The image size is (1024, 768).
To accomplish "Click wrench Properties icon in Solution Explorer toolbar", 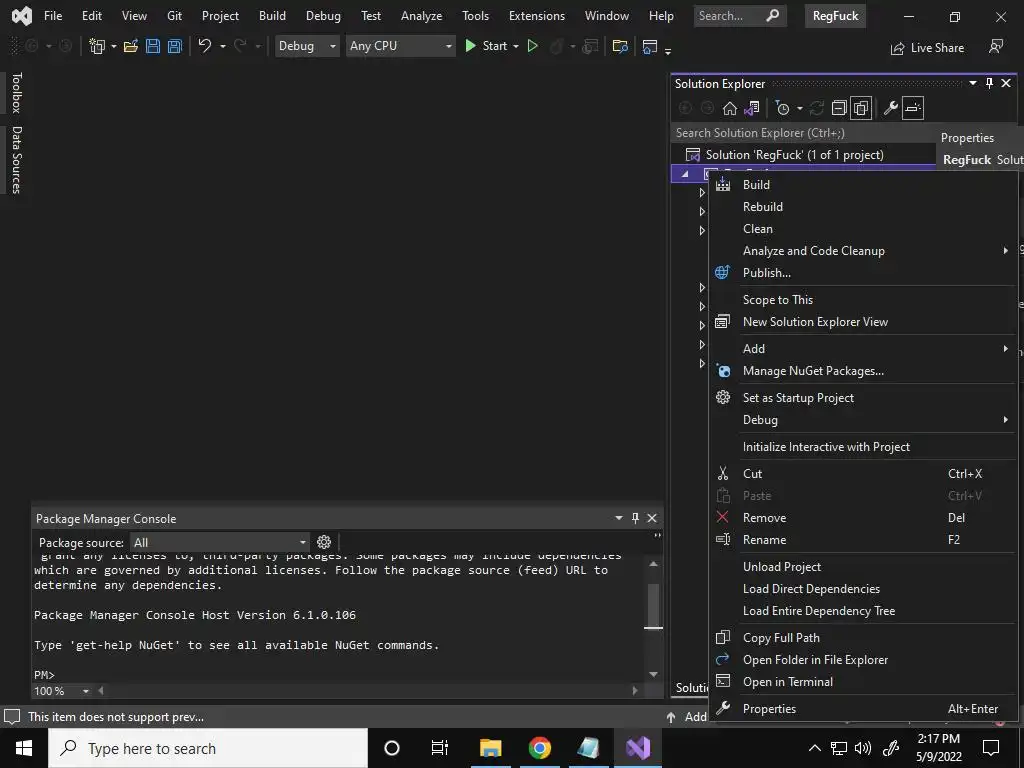I will point(891,108).
